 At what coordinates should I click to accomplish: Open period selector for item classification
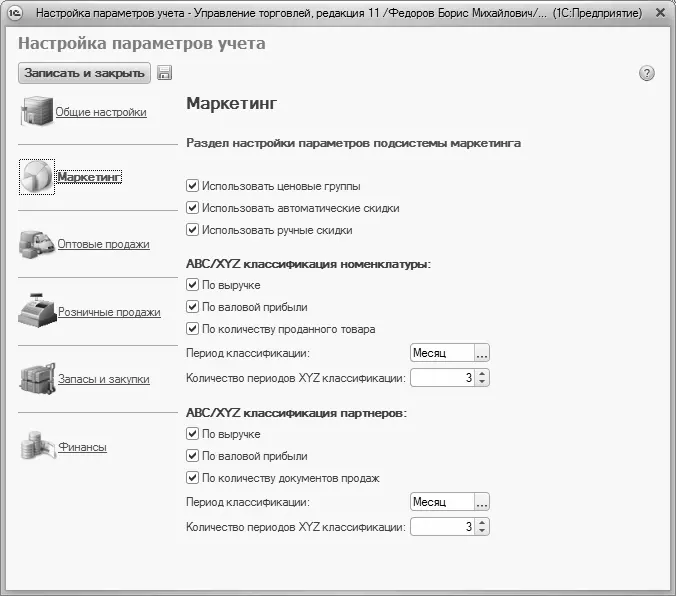coord(481,353)
